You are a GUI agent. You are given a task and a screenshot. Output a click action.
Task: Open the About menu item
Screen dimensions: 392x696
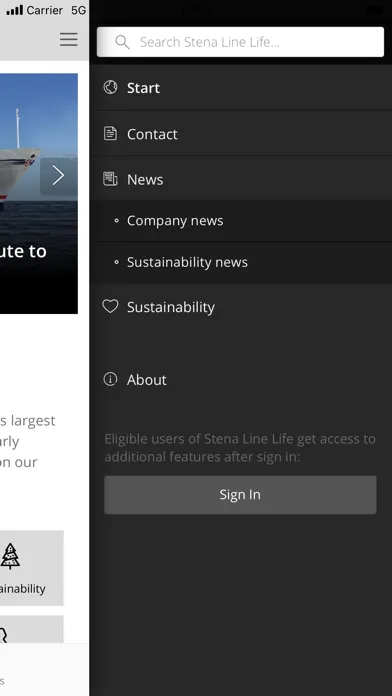[x=241, y=380]
